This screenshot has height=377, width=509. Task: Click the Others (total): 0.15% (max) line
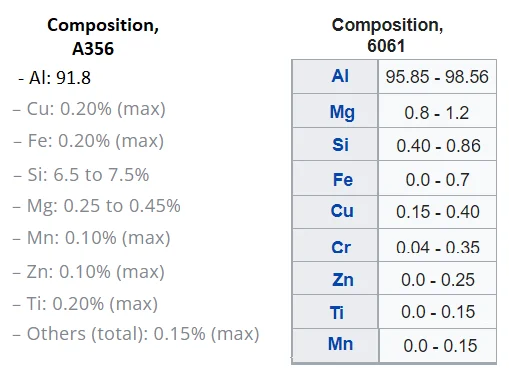point(136,334)
